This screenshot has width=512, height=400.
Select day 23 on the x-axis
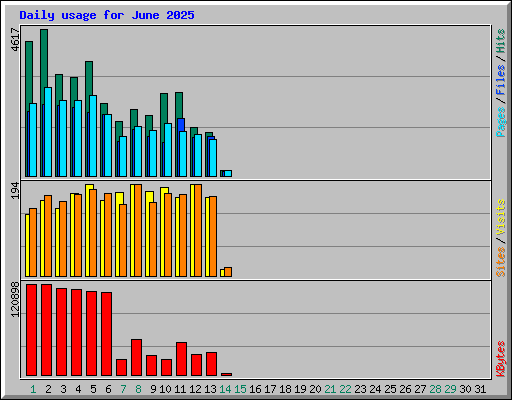(x=360, y=389)
